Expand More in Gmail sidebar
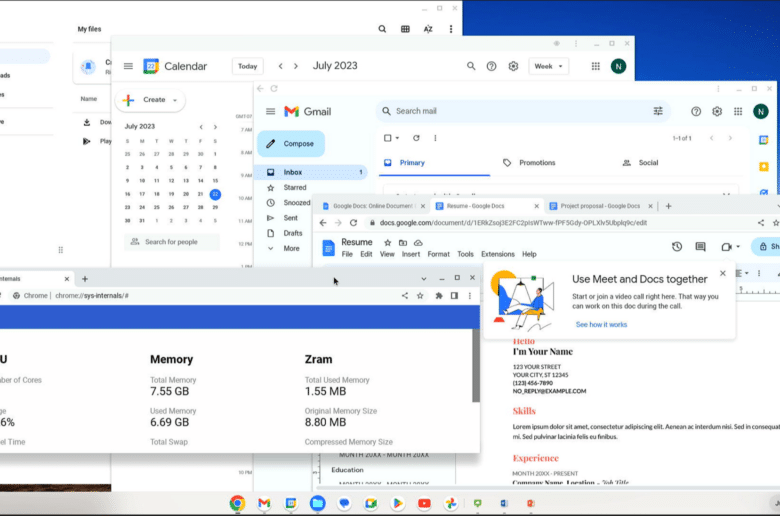Viewport: 780px width, 516px height. click(x=291, y=248)
